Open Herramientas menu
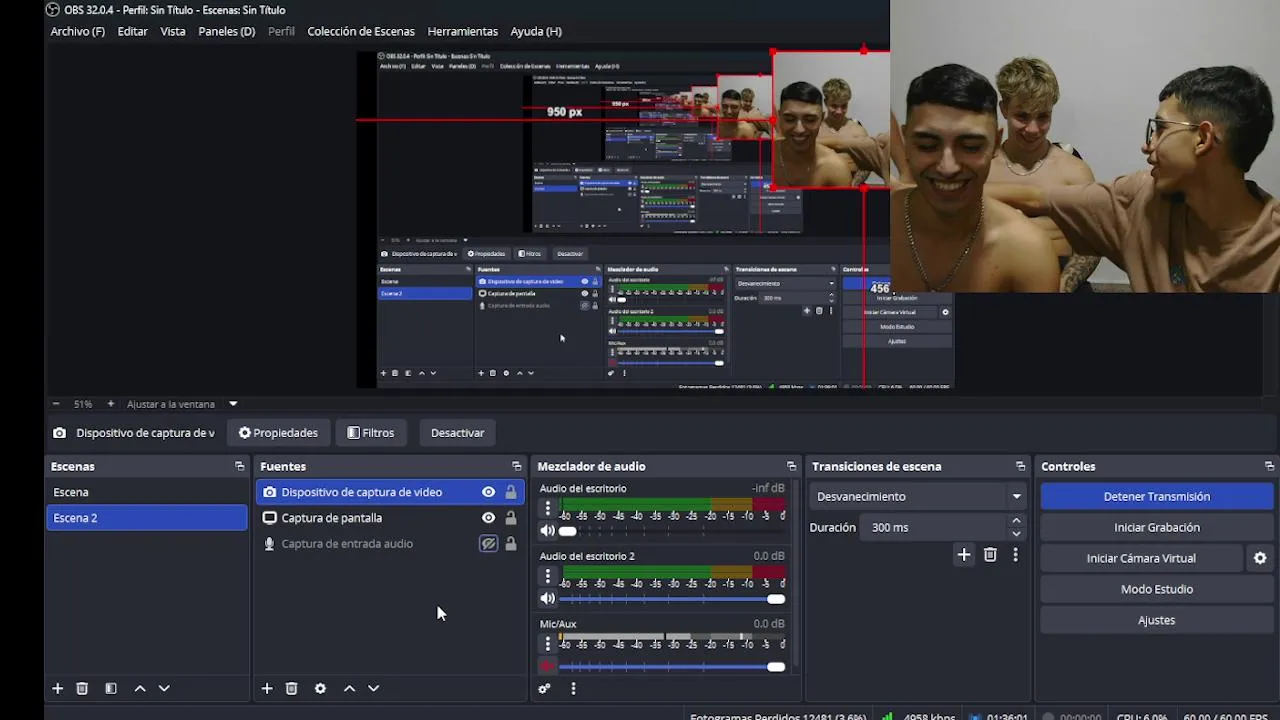This screenshot has width=1280, height=720. 462,31
